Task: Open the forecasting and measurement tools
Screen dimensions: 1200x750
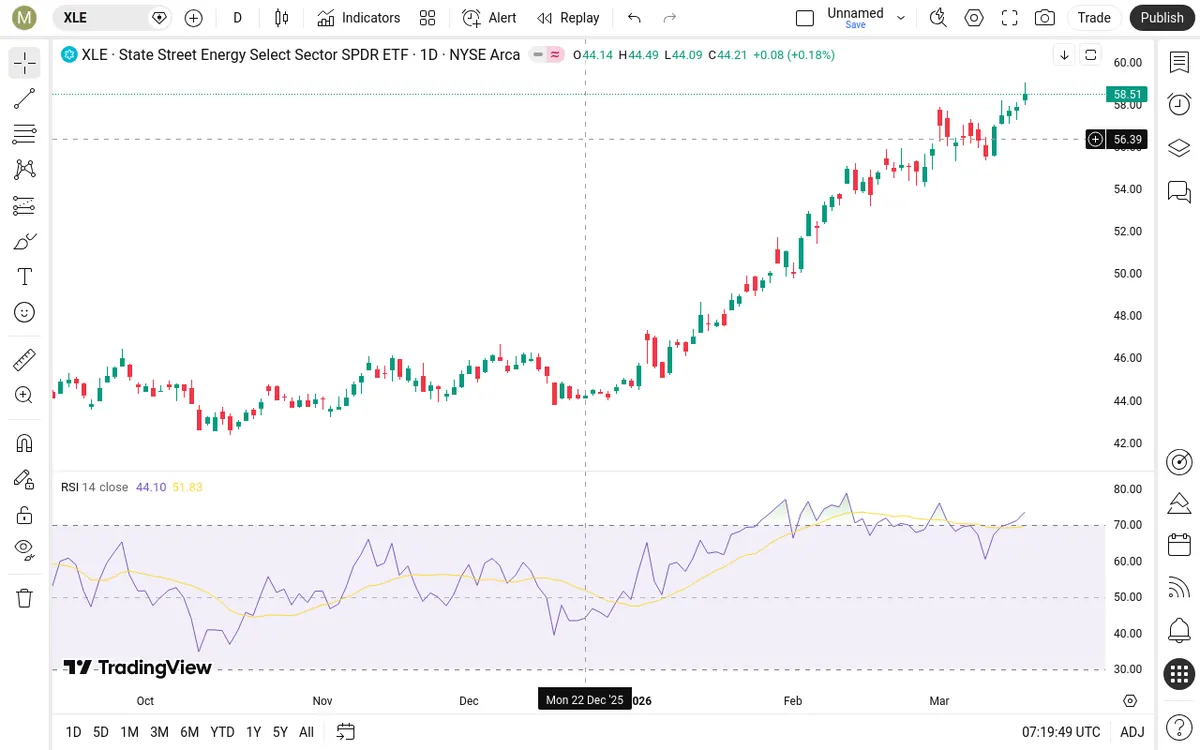Action: pos(25,206)
